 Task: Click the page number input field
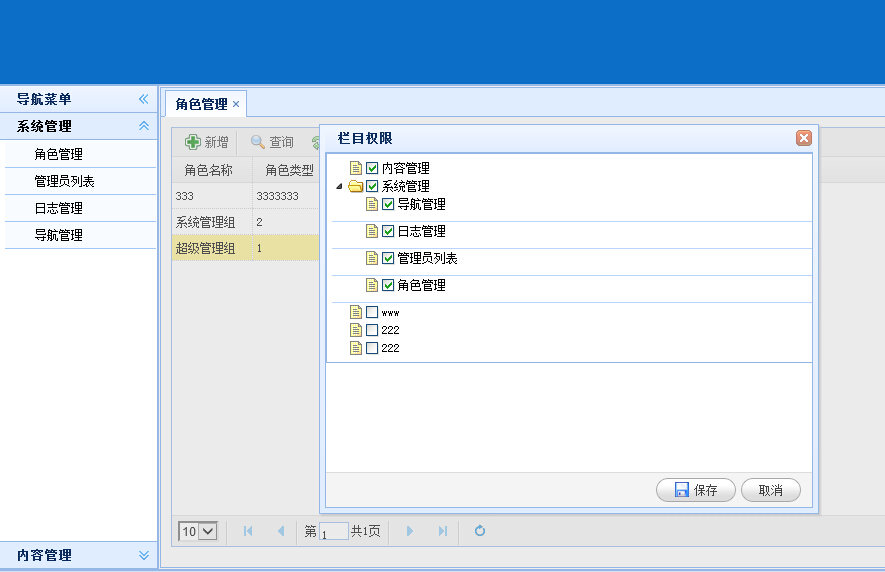pos(334,531)
